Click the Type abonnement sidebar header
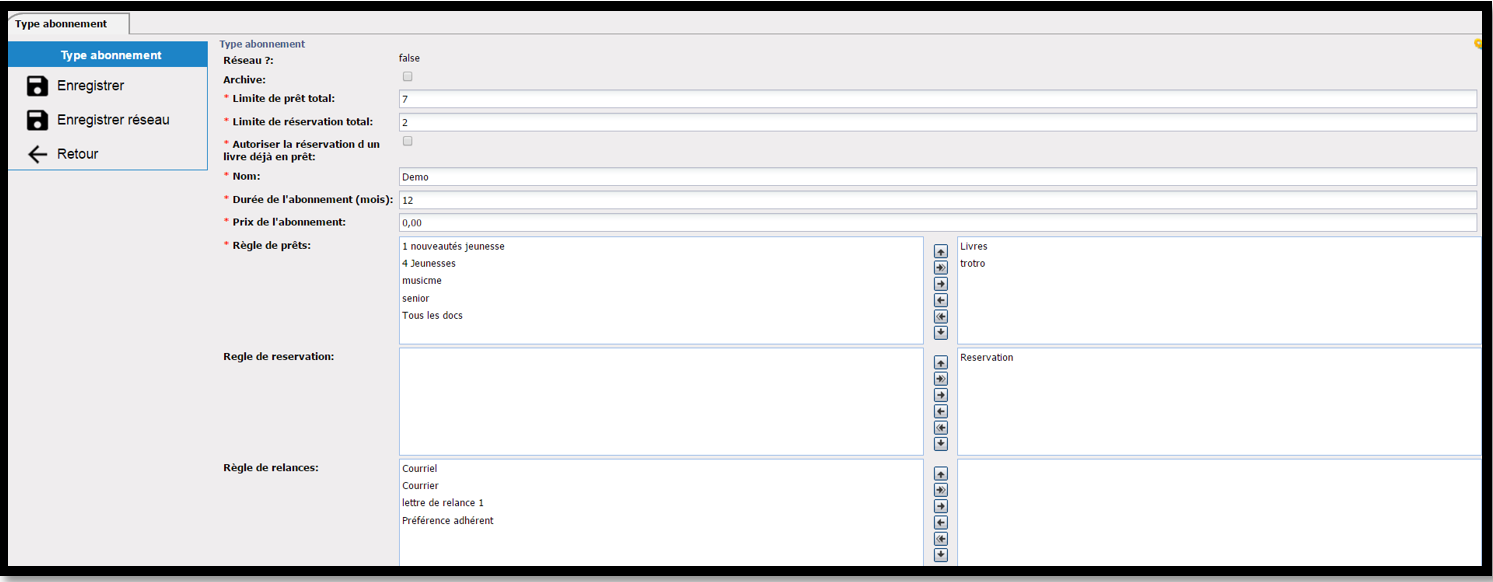1493x582 pixels. click(108, 55)
